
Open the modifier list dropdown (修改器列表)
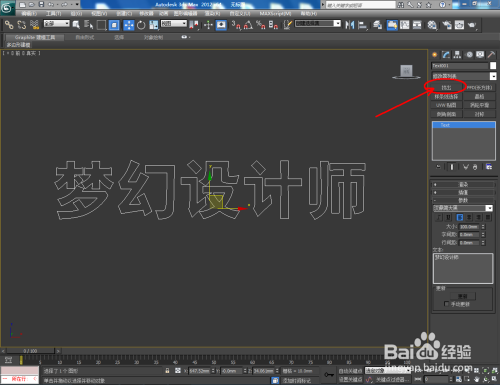pyautogui.click(x=464, y=76)
